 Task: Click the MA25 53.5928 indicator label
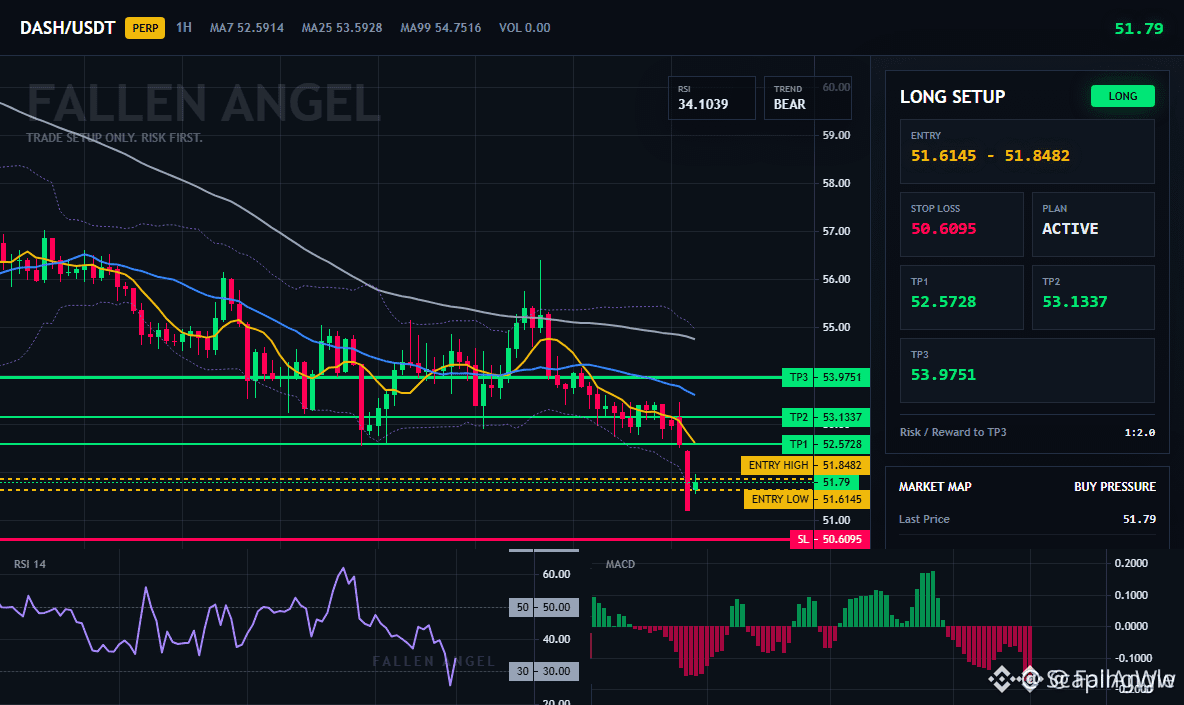pos(342,28)
